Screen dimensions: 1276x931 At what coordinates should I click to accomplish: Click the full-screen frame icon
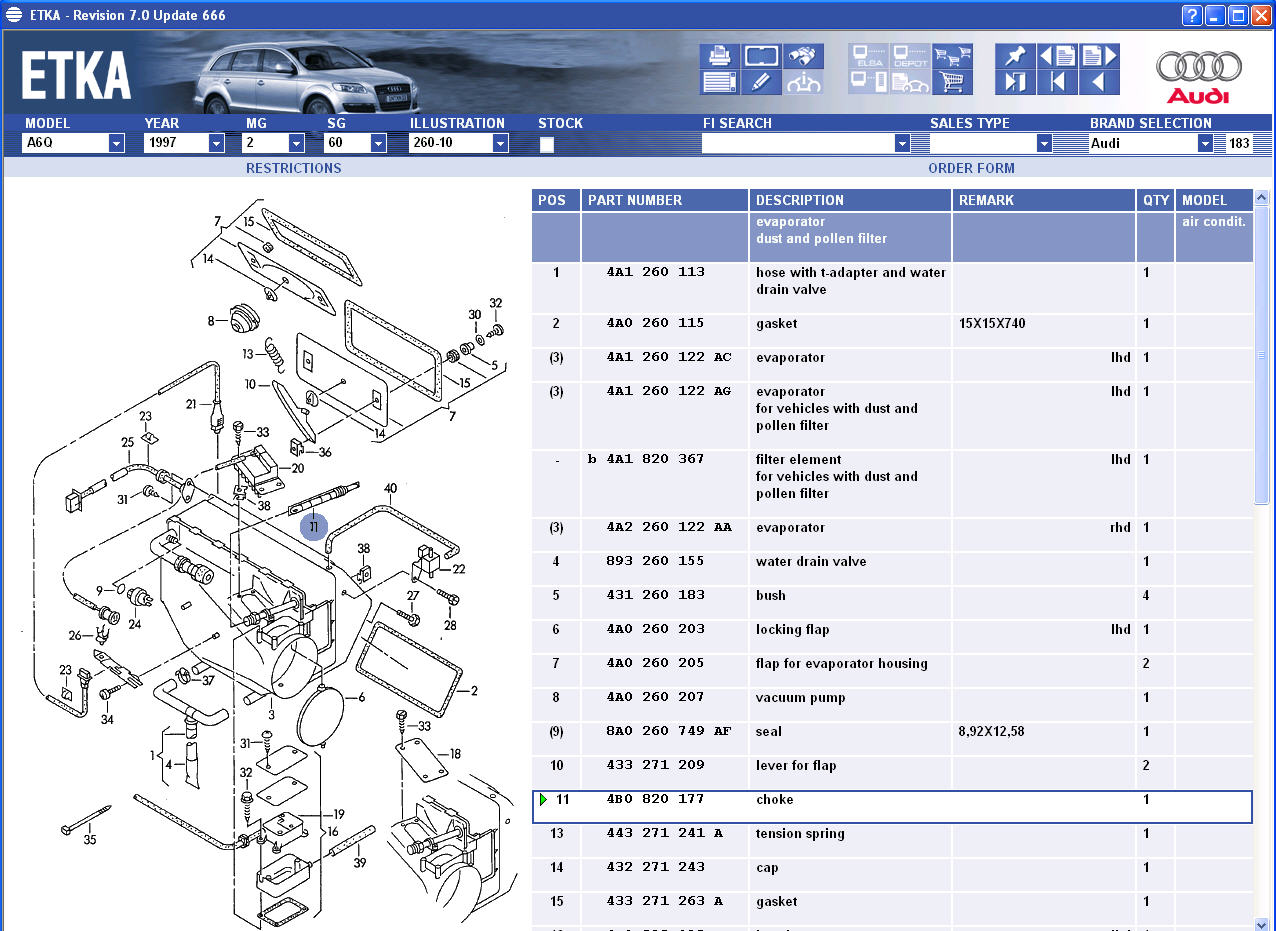click(761, 56)
